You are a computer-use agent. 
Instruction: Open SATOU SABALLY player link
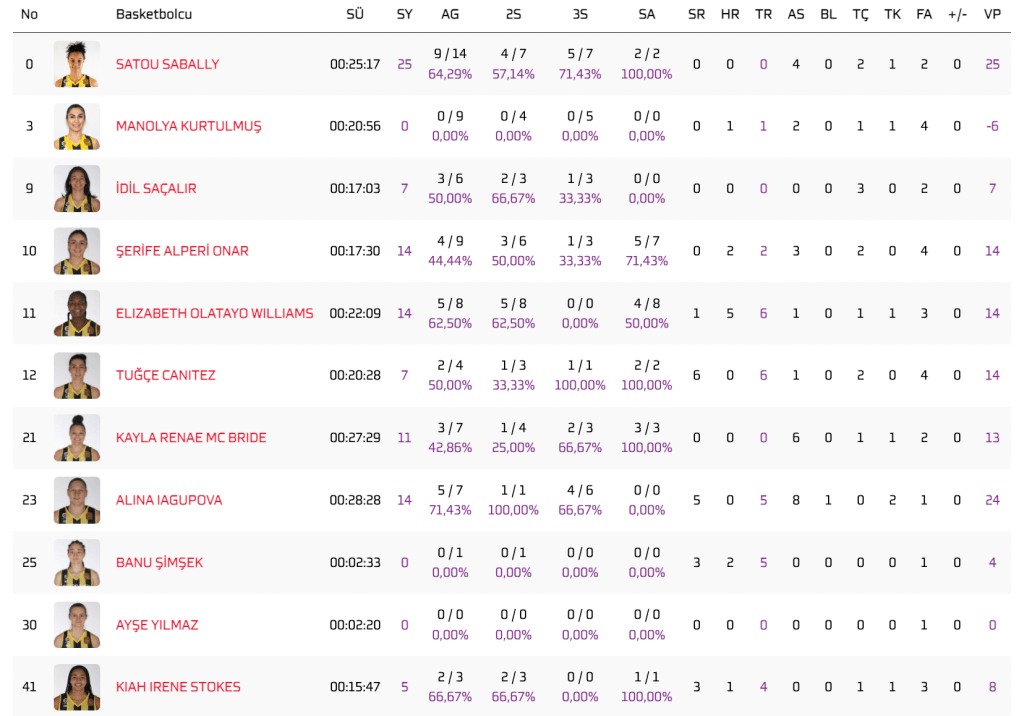pyautogui.click(x=167, y=64)
